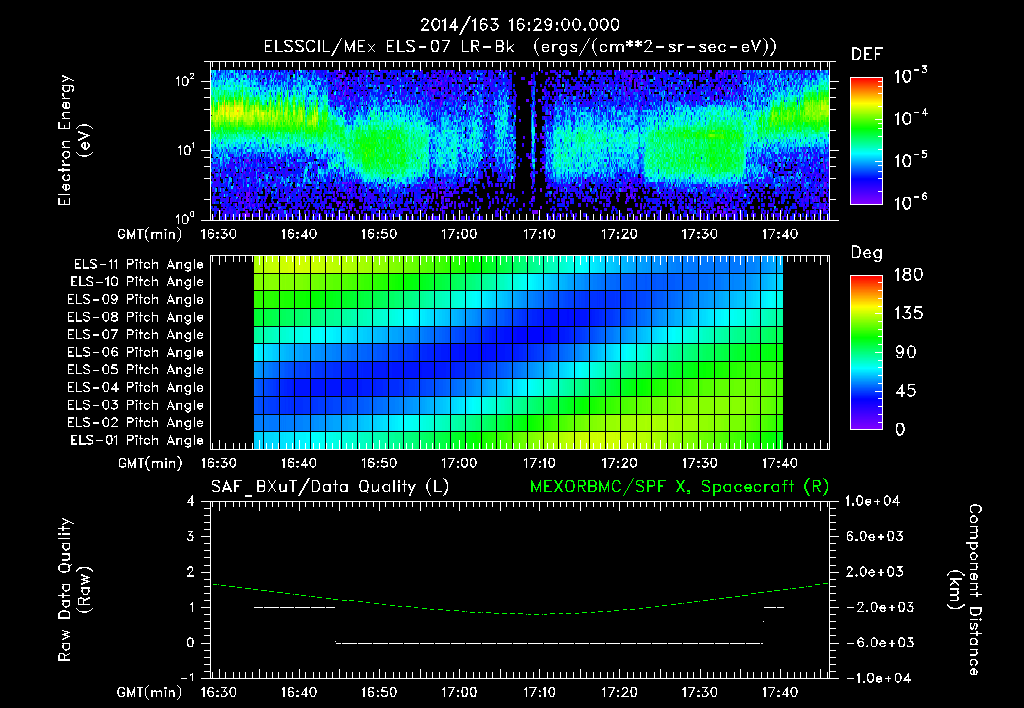Click the Raw Data Quality axis label
The height and width of the screenshot is (708, 1024).
(74, 589)
